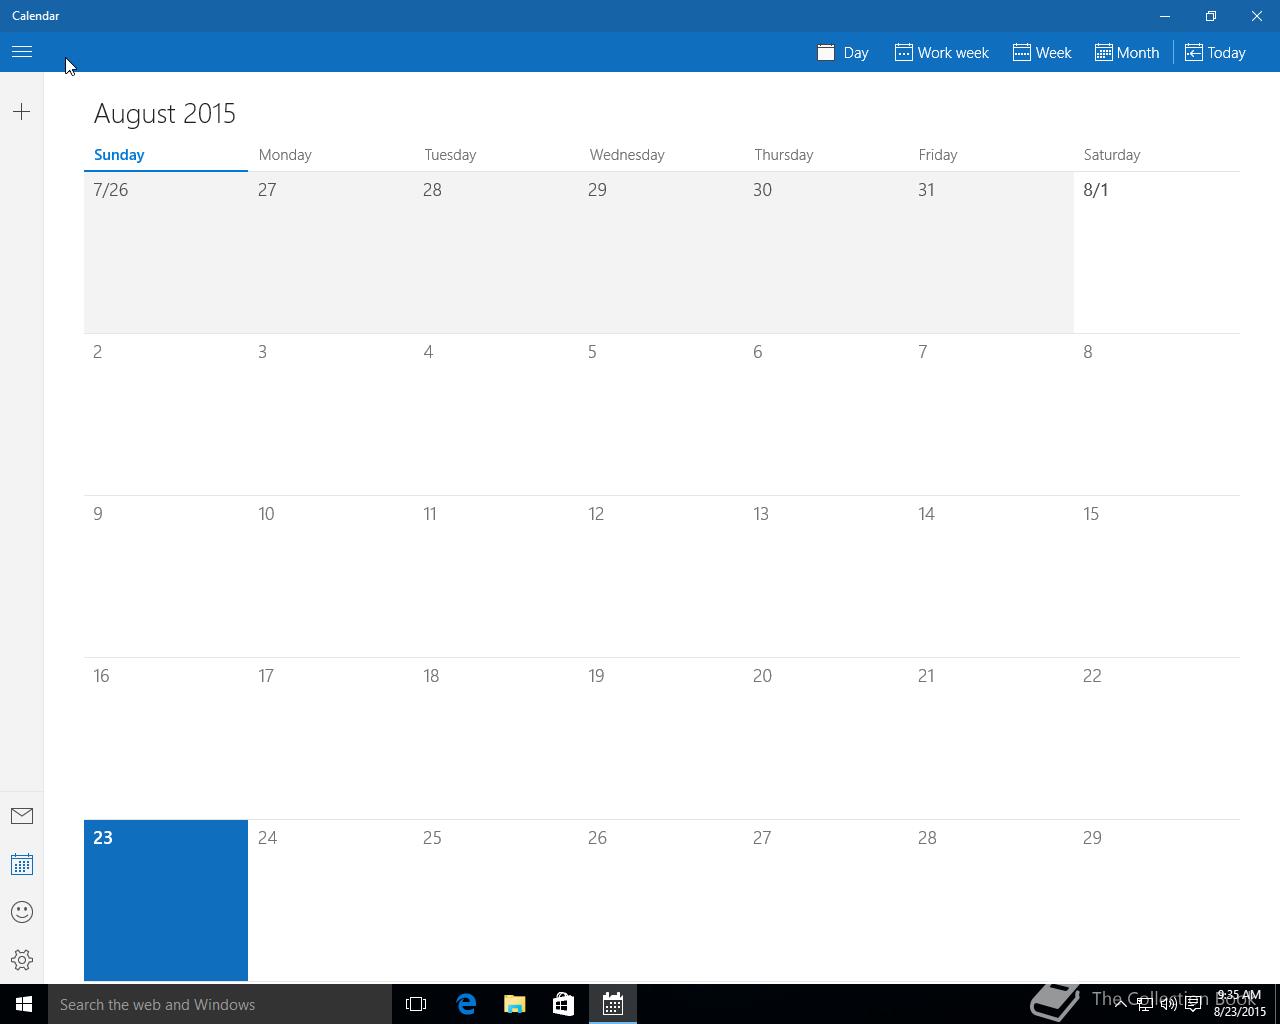Select August 7 Friday cell
The image size is (1280, 1024).
click(x=991, y=414)
